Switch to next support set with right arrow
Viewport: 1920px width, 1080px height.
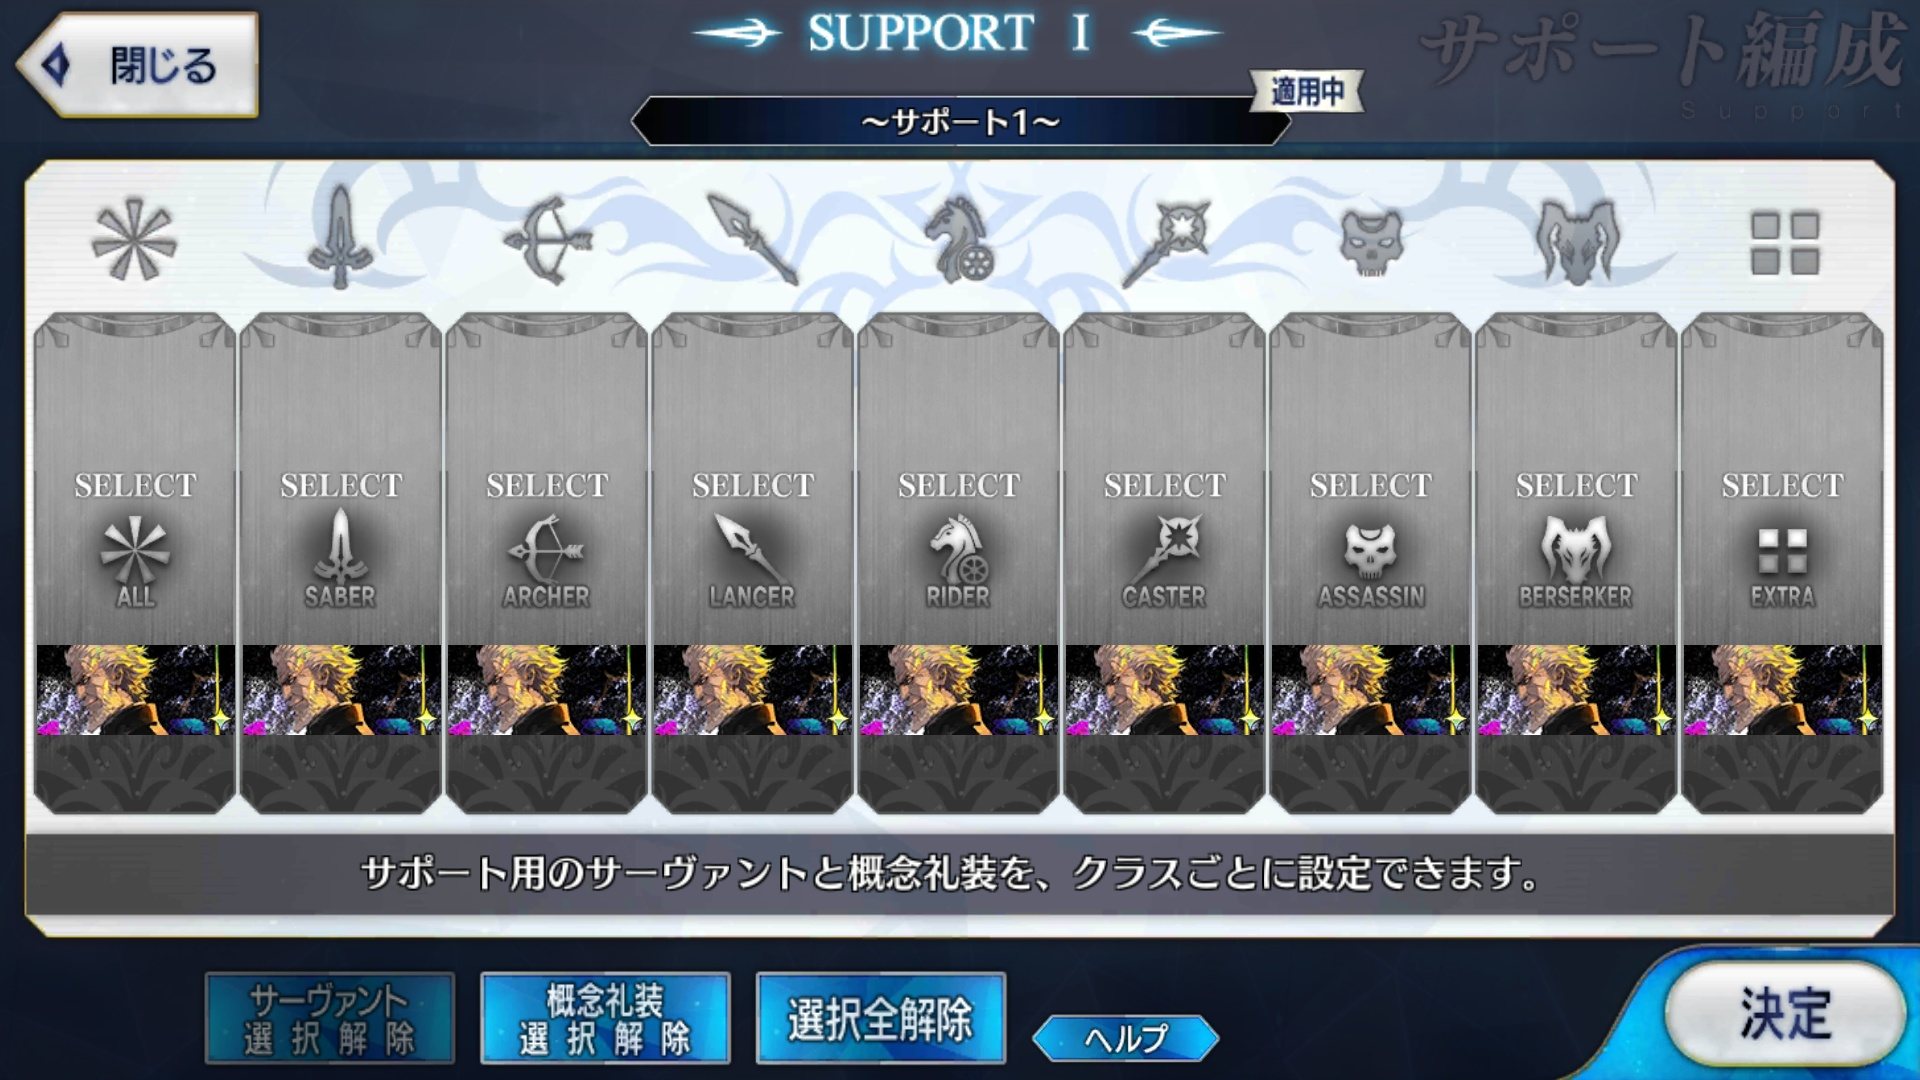[x=1176, y=33]
